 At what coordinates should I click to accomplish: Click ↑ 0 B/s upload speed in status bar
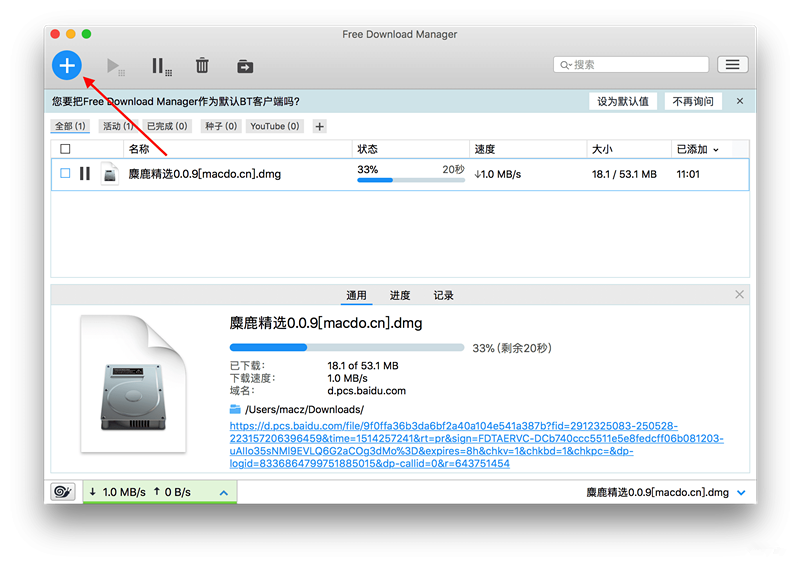pos(172,492)
